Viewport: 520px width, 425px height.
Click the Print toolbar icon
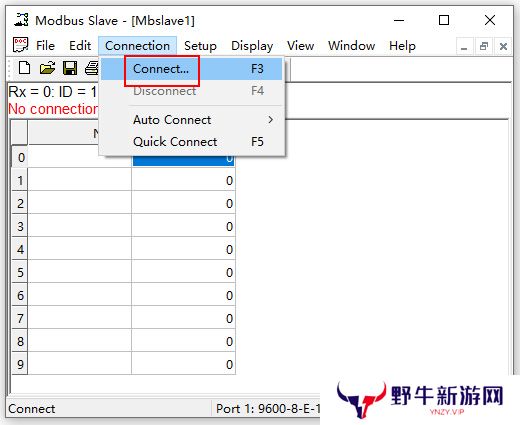pos(91,68)
